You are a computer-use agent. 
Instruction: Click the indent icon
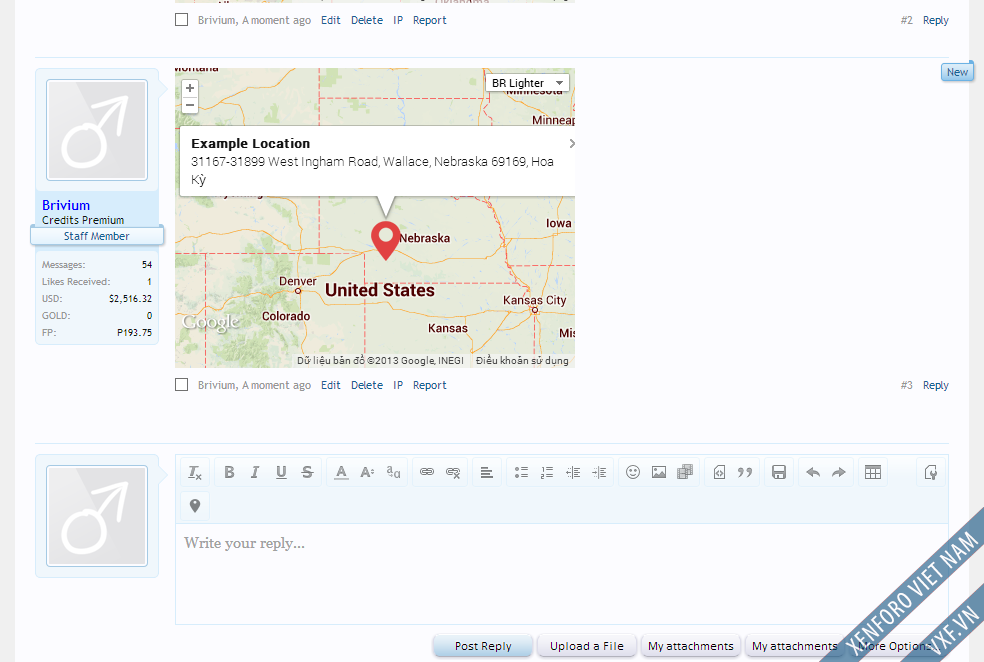point(599,472)
